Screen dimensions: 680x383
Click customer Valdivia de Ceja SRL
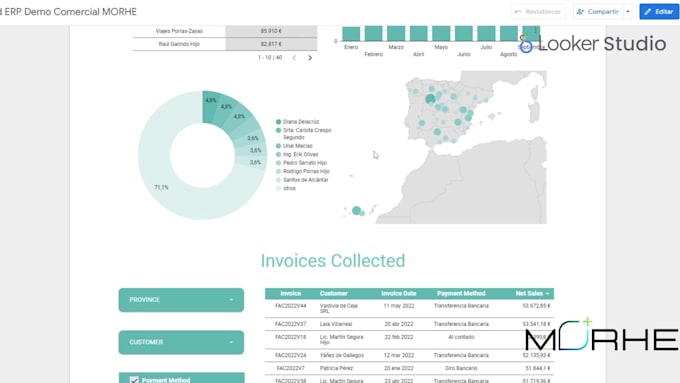click(x=339, y=308)
